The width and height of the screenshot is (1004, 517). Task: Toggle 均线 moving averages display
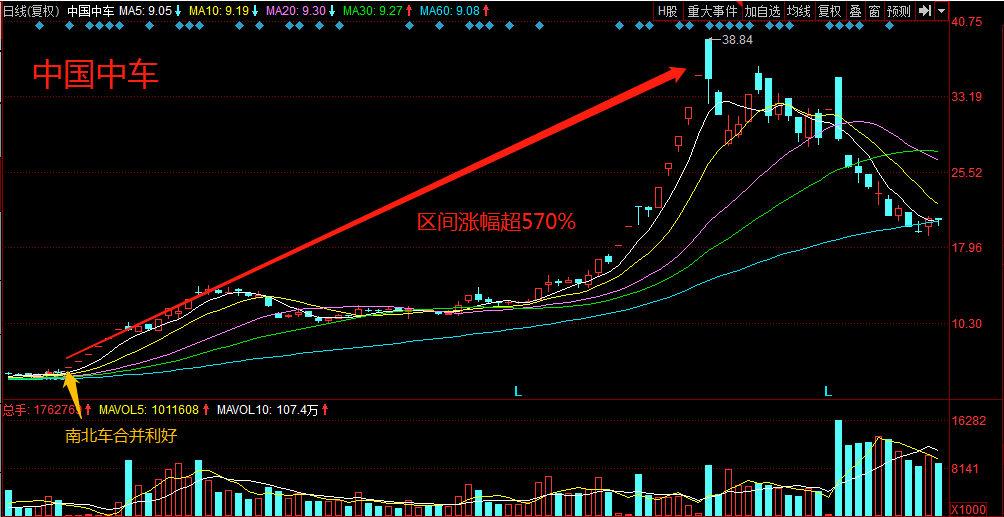[x=798, y=11]
